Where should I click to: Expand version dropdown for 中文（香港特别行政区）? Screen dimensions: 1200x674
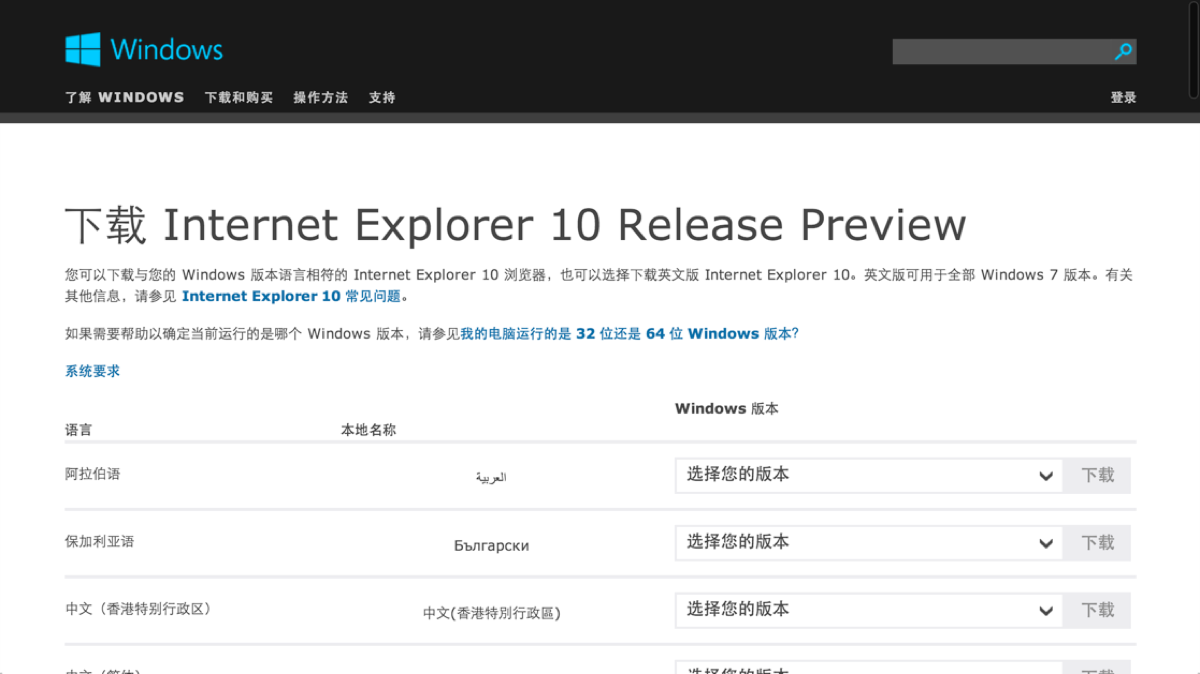(869, 609)
